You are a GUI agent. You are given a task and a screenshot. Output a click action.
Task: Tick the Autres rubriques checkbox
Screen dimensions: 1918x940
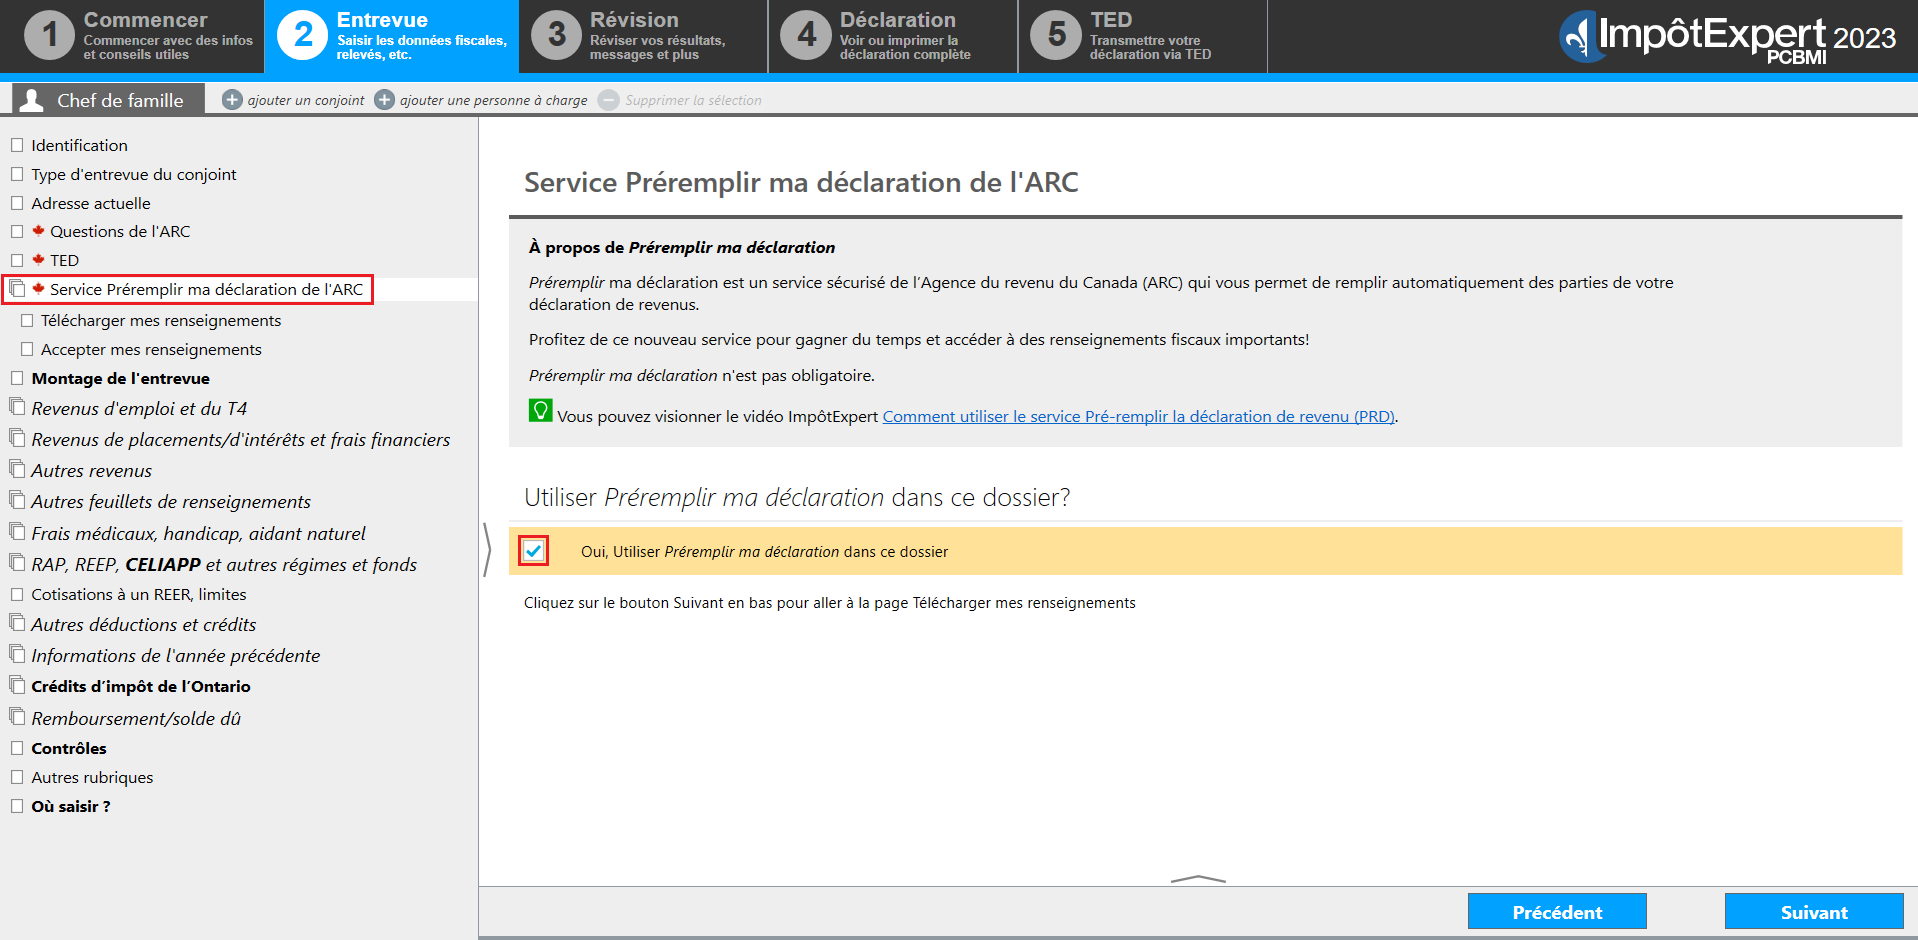pos(17,777)
